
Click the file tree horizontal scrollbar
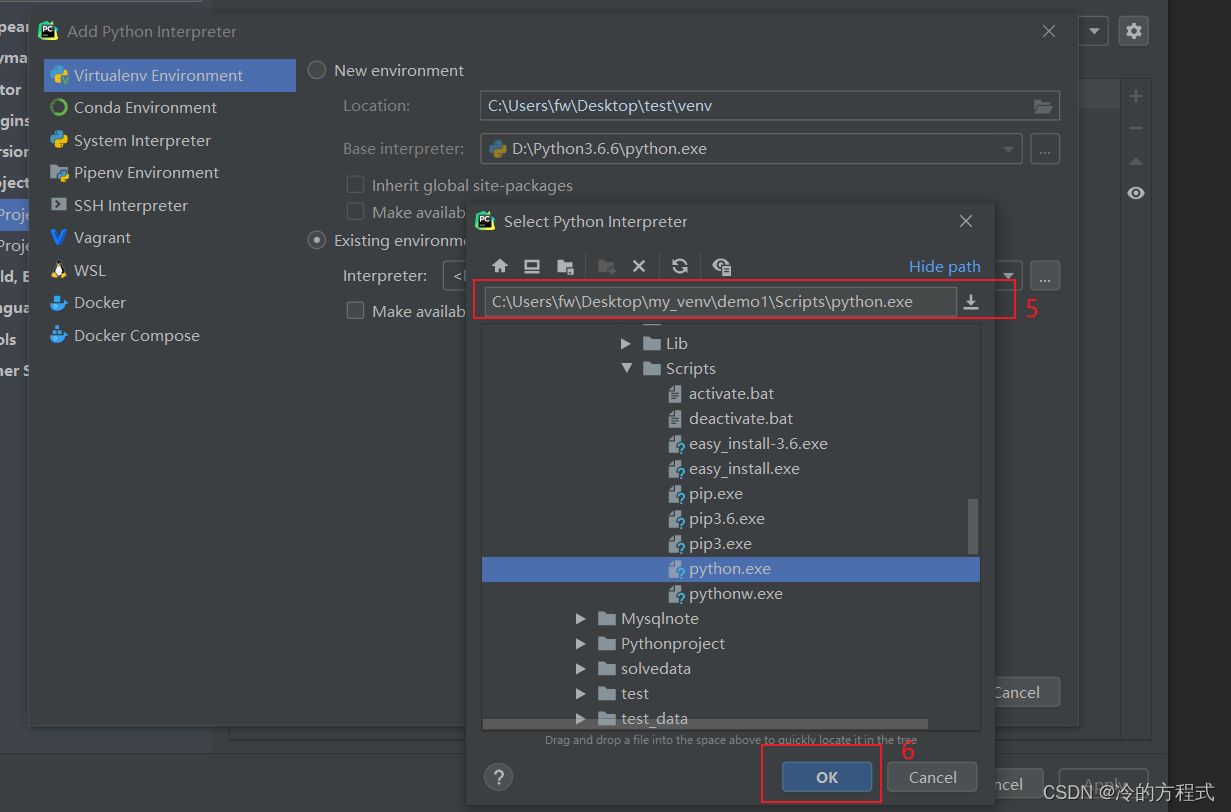[705, 725]
